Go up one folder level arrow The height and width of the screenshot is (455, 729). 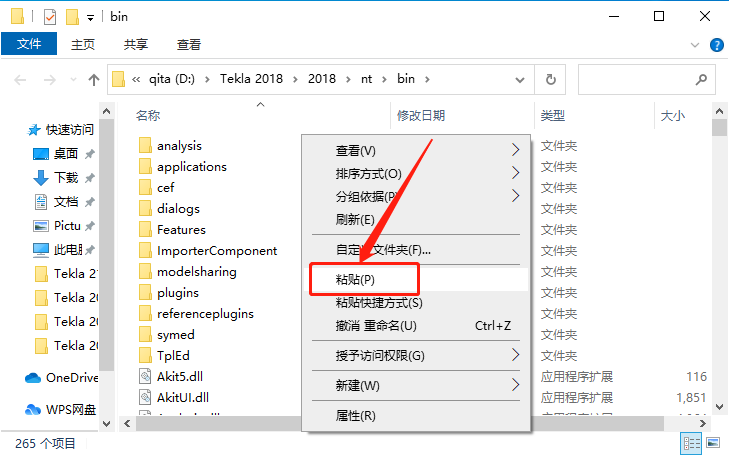point(93,80)
